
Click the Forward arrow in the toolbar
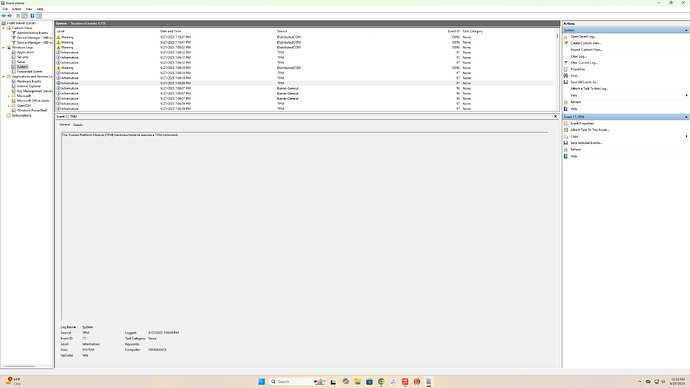pos(10,16)
